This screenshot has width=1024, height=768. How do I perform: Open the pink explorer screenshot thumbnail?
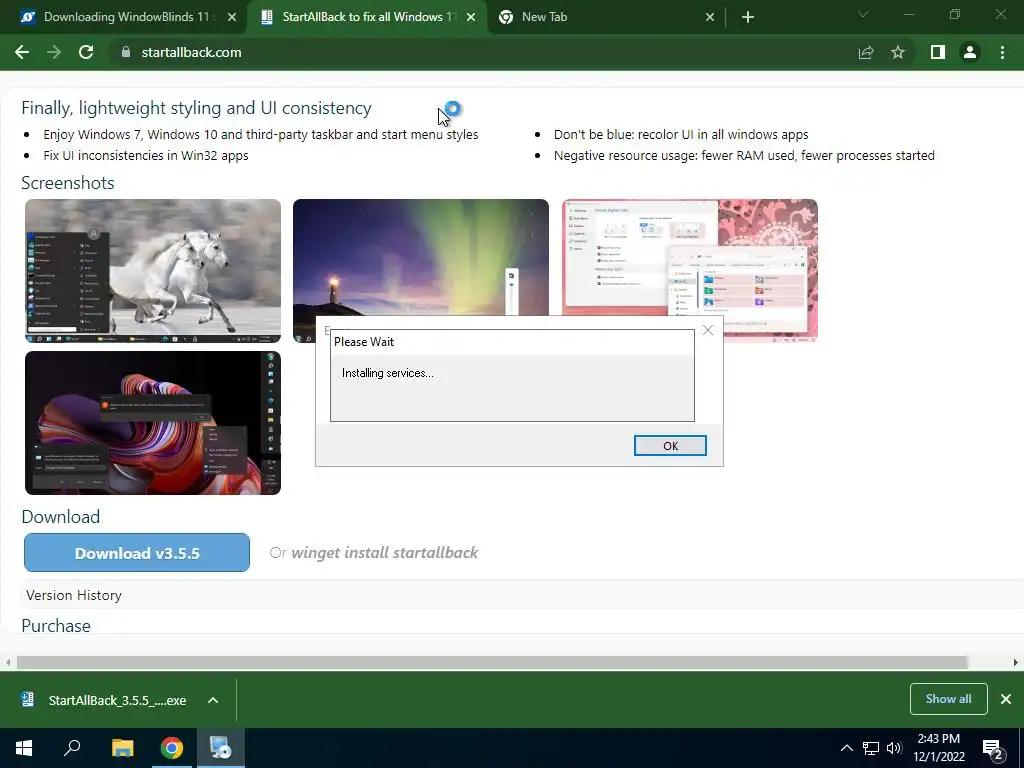coord(690,257)
